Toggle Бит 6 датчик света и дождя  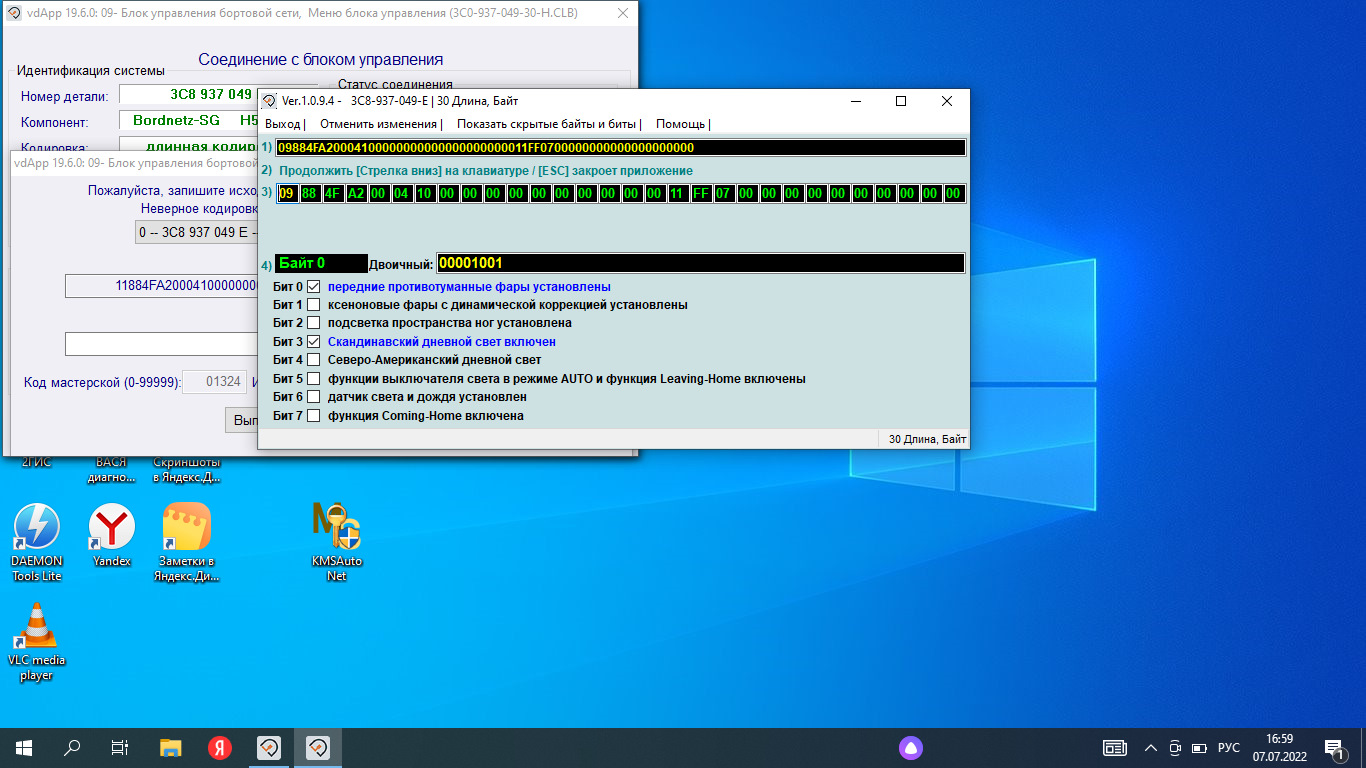coord(314,397)
